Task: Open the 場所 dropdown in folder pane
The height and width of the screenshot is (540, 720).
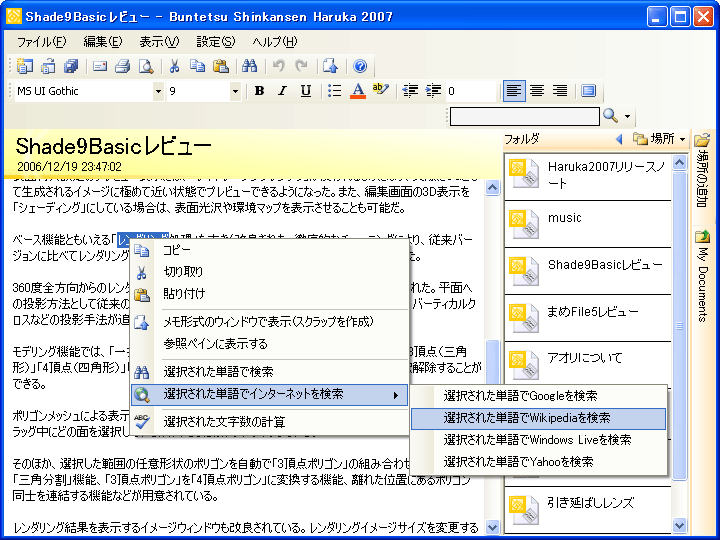Action: point(659,139)
